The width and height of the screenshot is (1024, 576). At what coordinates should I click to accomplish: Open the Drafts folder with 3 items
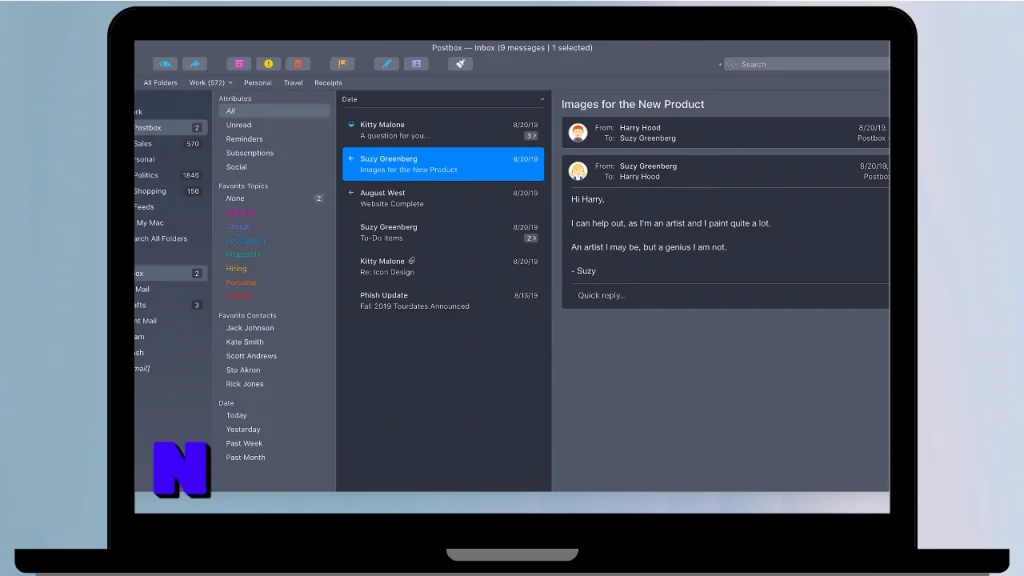[171, 305]
